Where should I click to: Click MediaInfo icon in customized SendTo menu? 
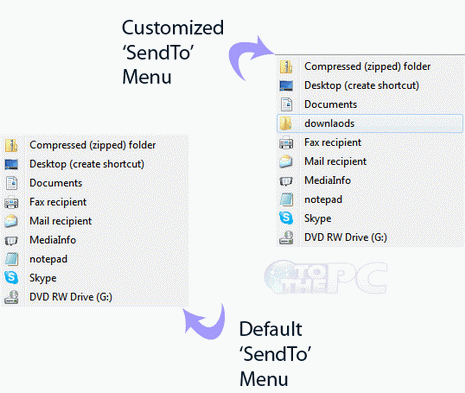coord(286,181)
